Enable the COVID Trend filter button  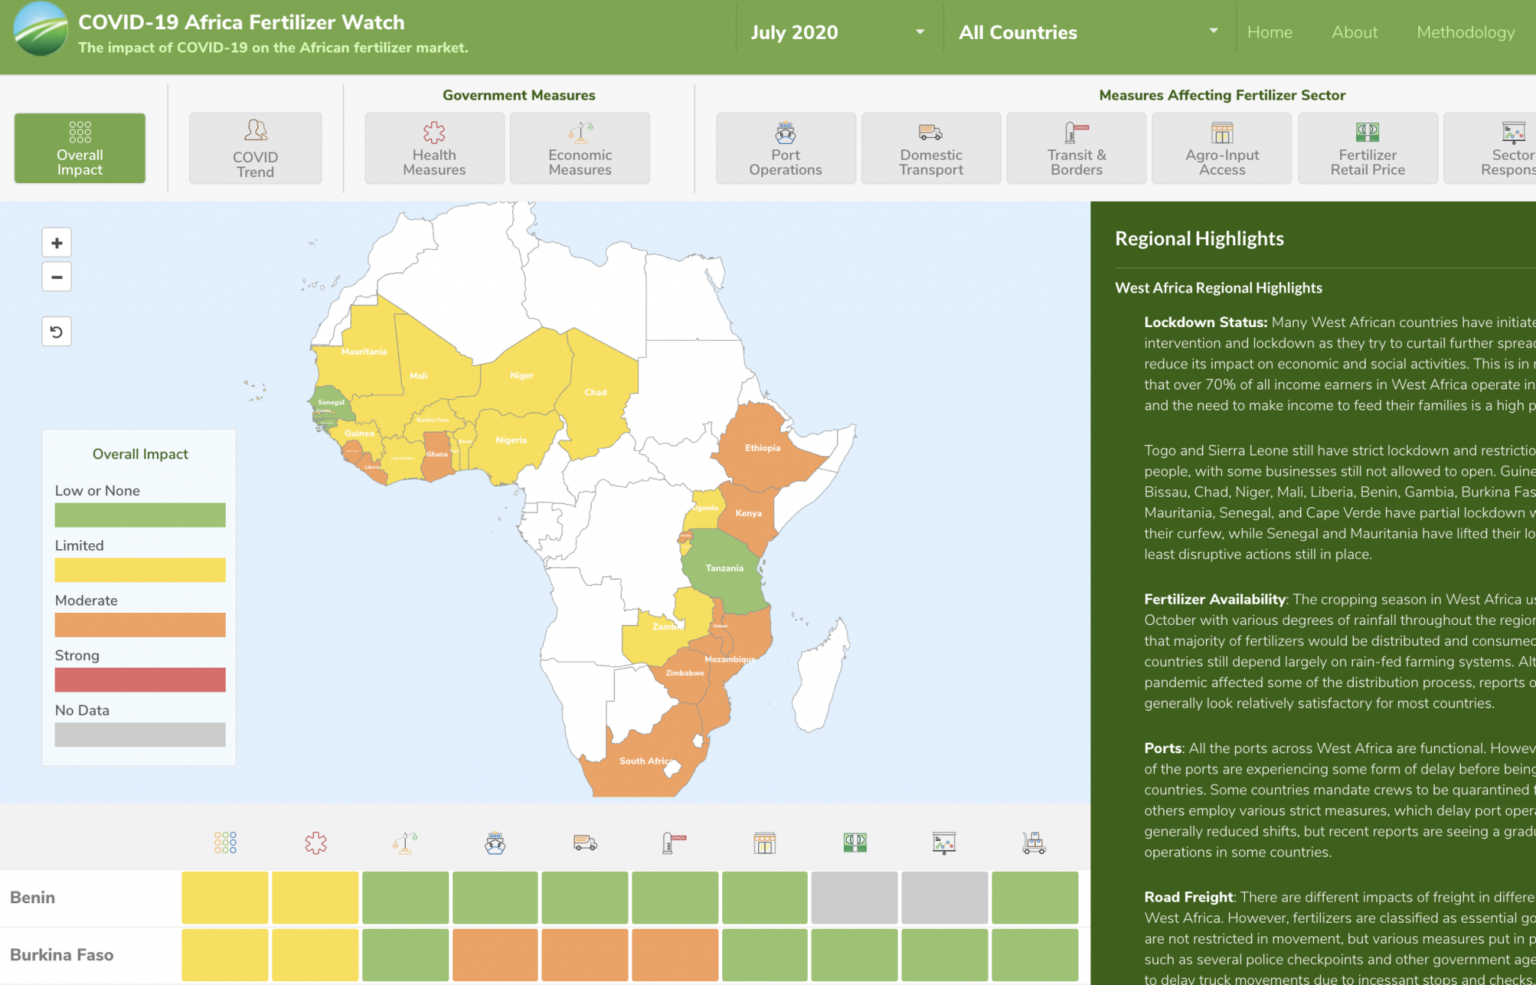pyautogui.click(x=255, y=148)
